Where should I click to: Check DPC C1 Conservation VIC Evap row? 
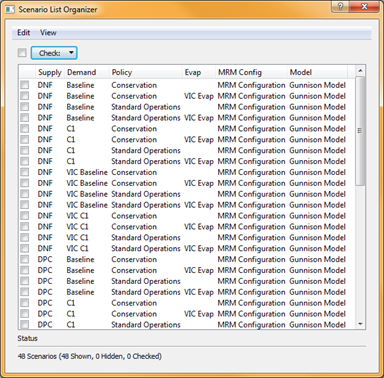coord(25,314)
